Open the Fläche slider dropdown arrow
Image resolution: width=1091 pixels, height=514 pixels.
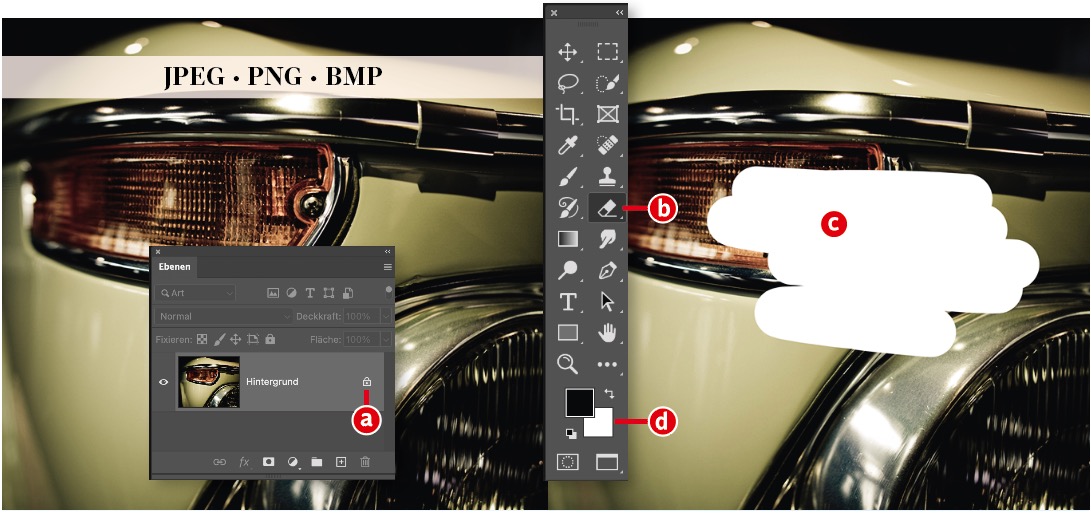(386, 340)
